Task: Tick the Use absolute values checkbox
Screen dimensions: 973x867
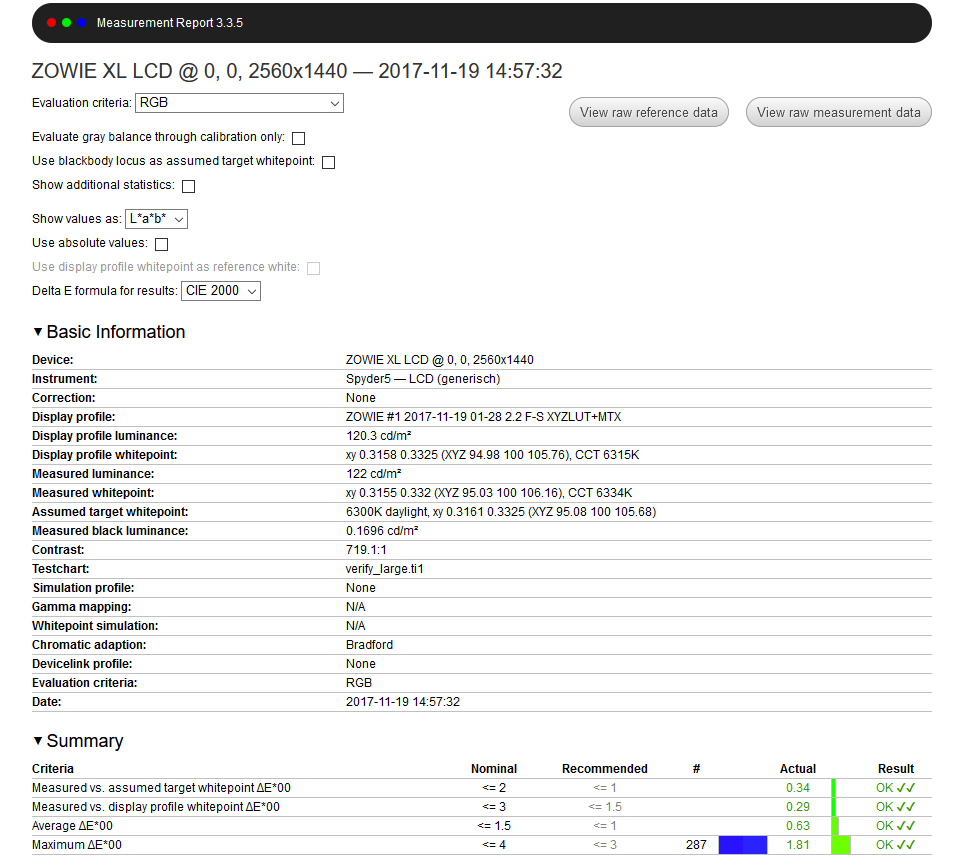Action: coord(161,245)
